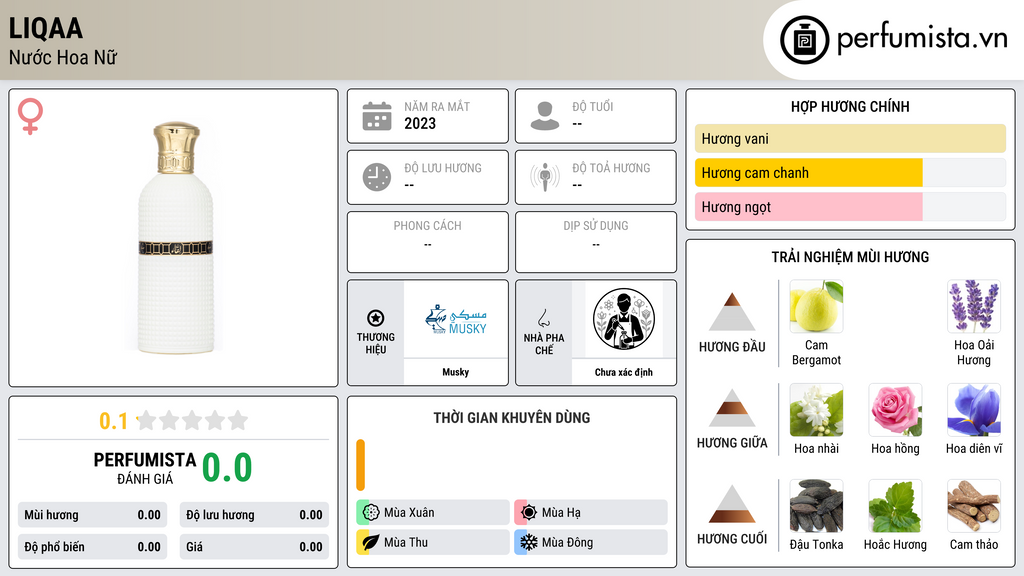Click the Giá 0.00 score row
1024x576 pixels.
(x=254, y=547)
